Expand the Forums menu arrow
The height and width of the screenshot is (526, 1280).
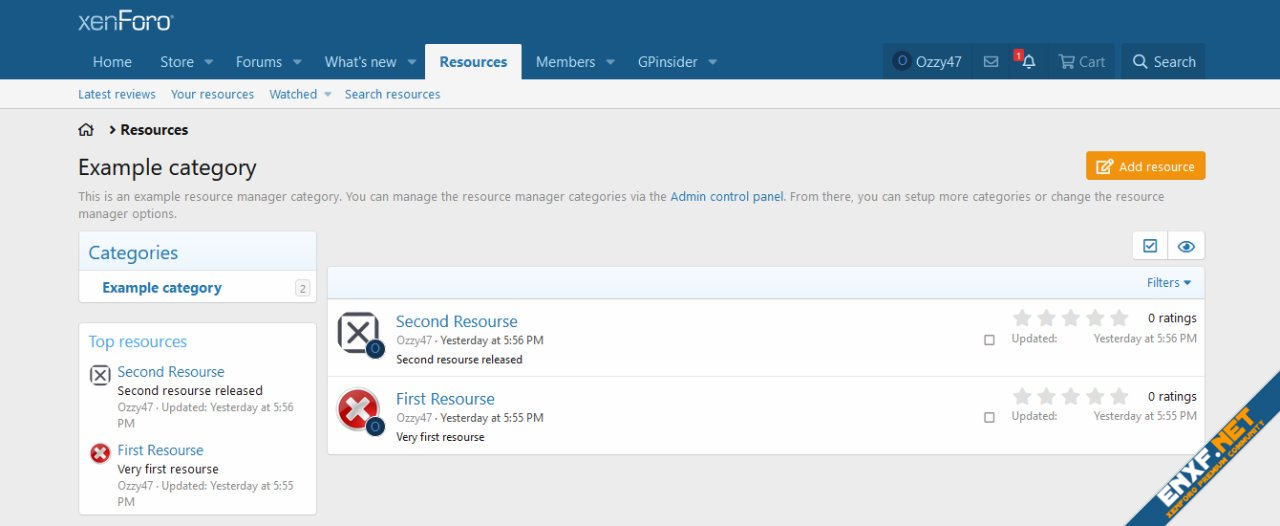[x=298, y=62]
